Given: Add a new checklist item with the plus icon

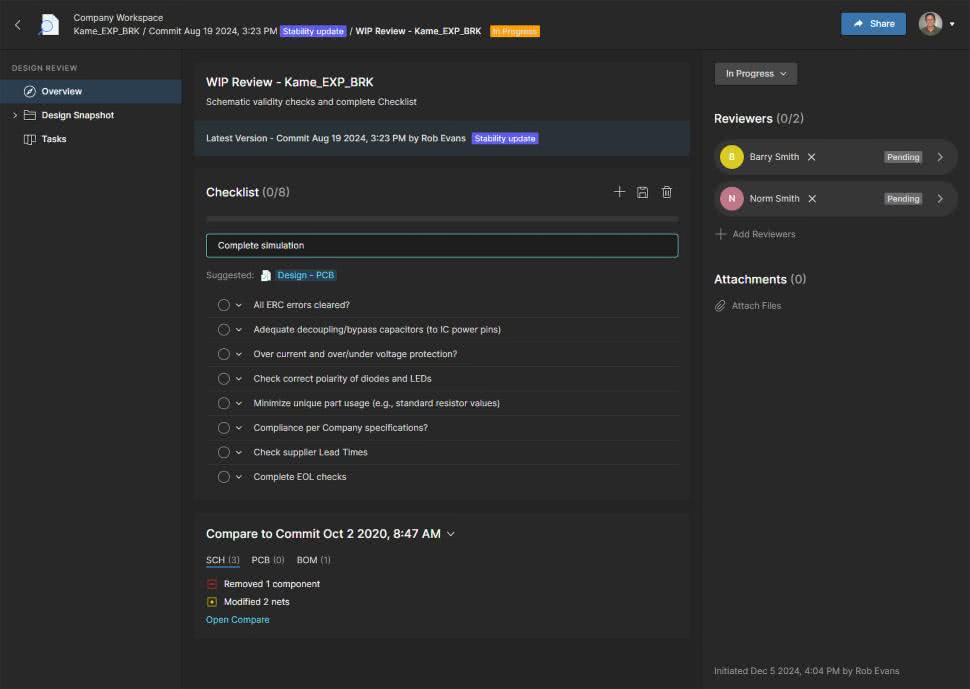Looking at the screenshot, I should click(x=619, y=192).
